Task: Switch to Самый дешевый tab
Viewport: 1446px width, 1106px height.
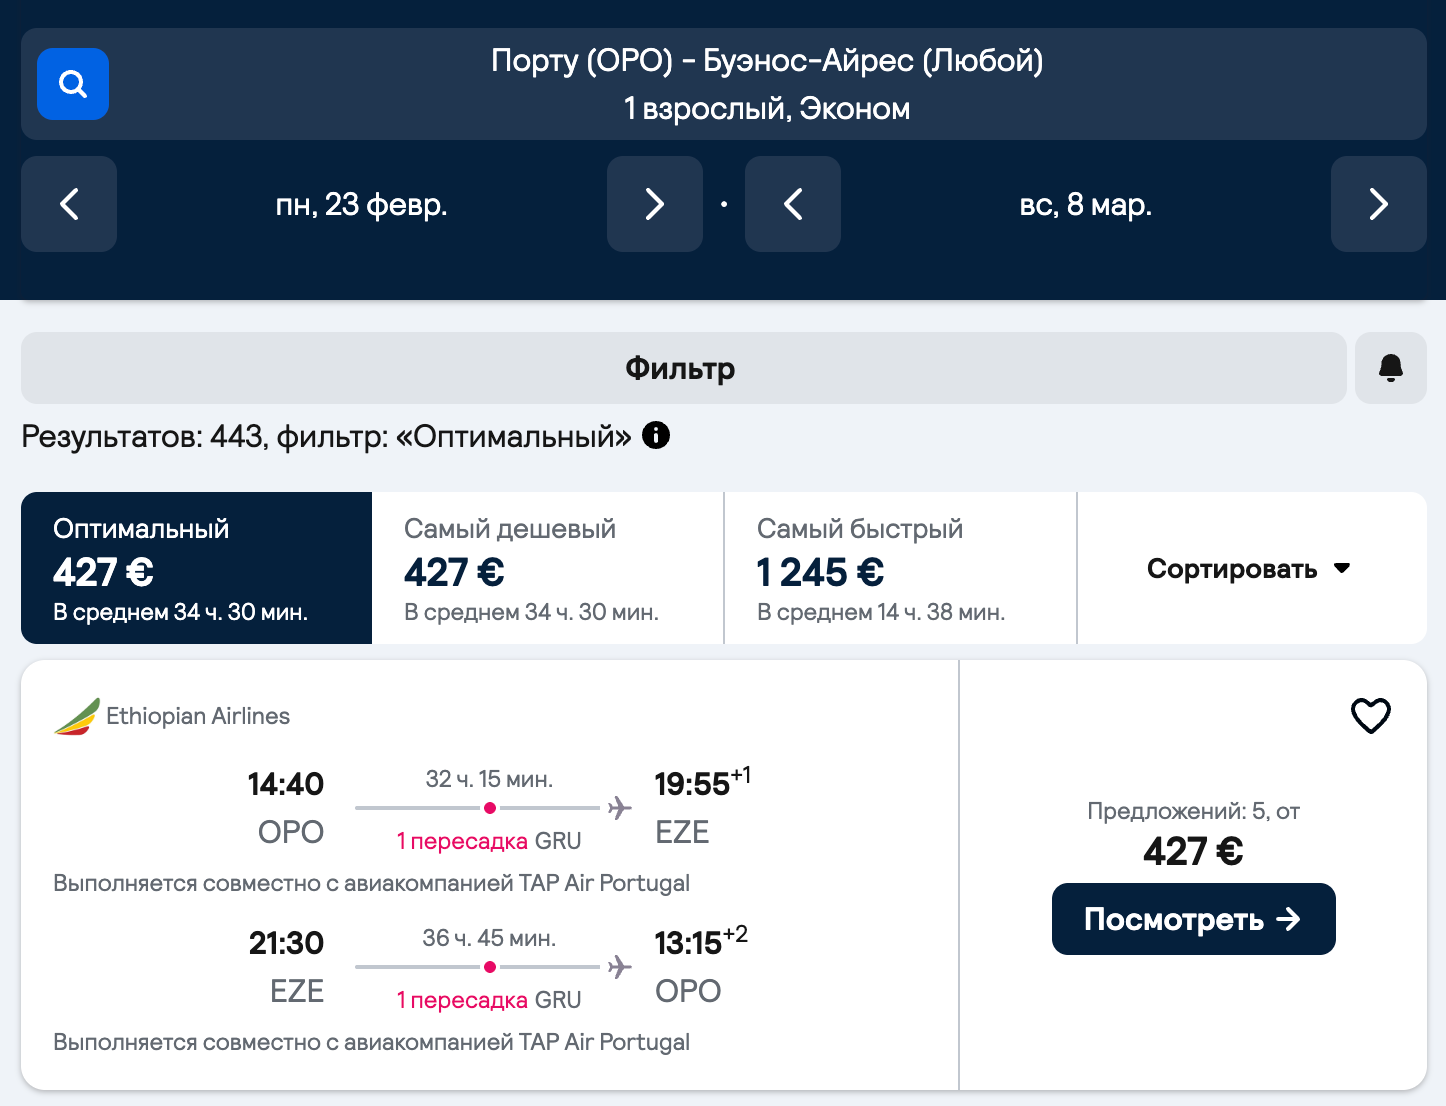Action: coord(547,568)
